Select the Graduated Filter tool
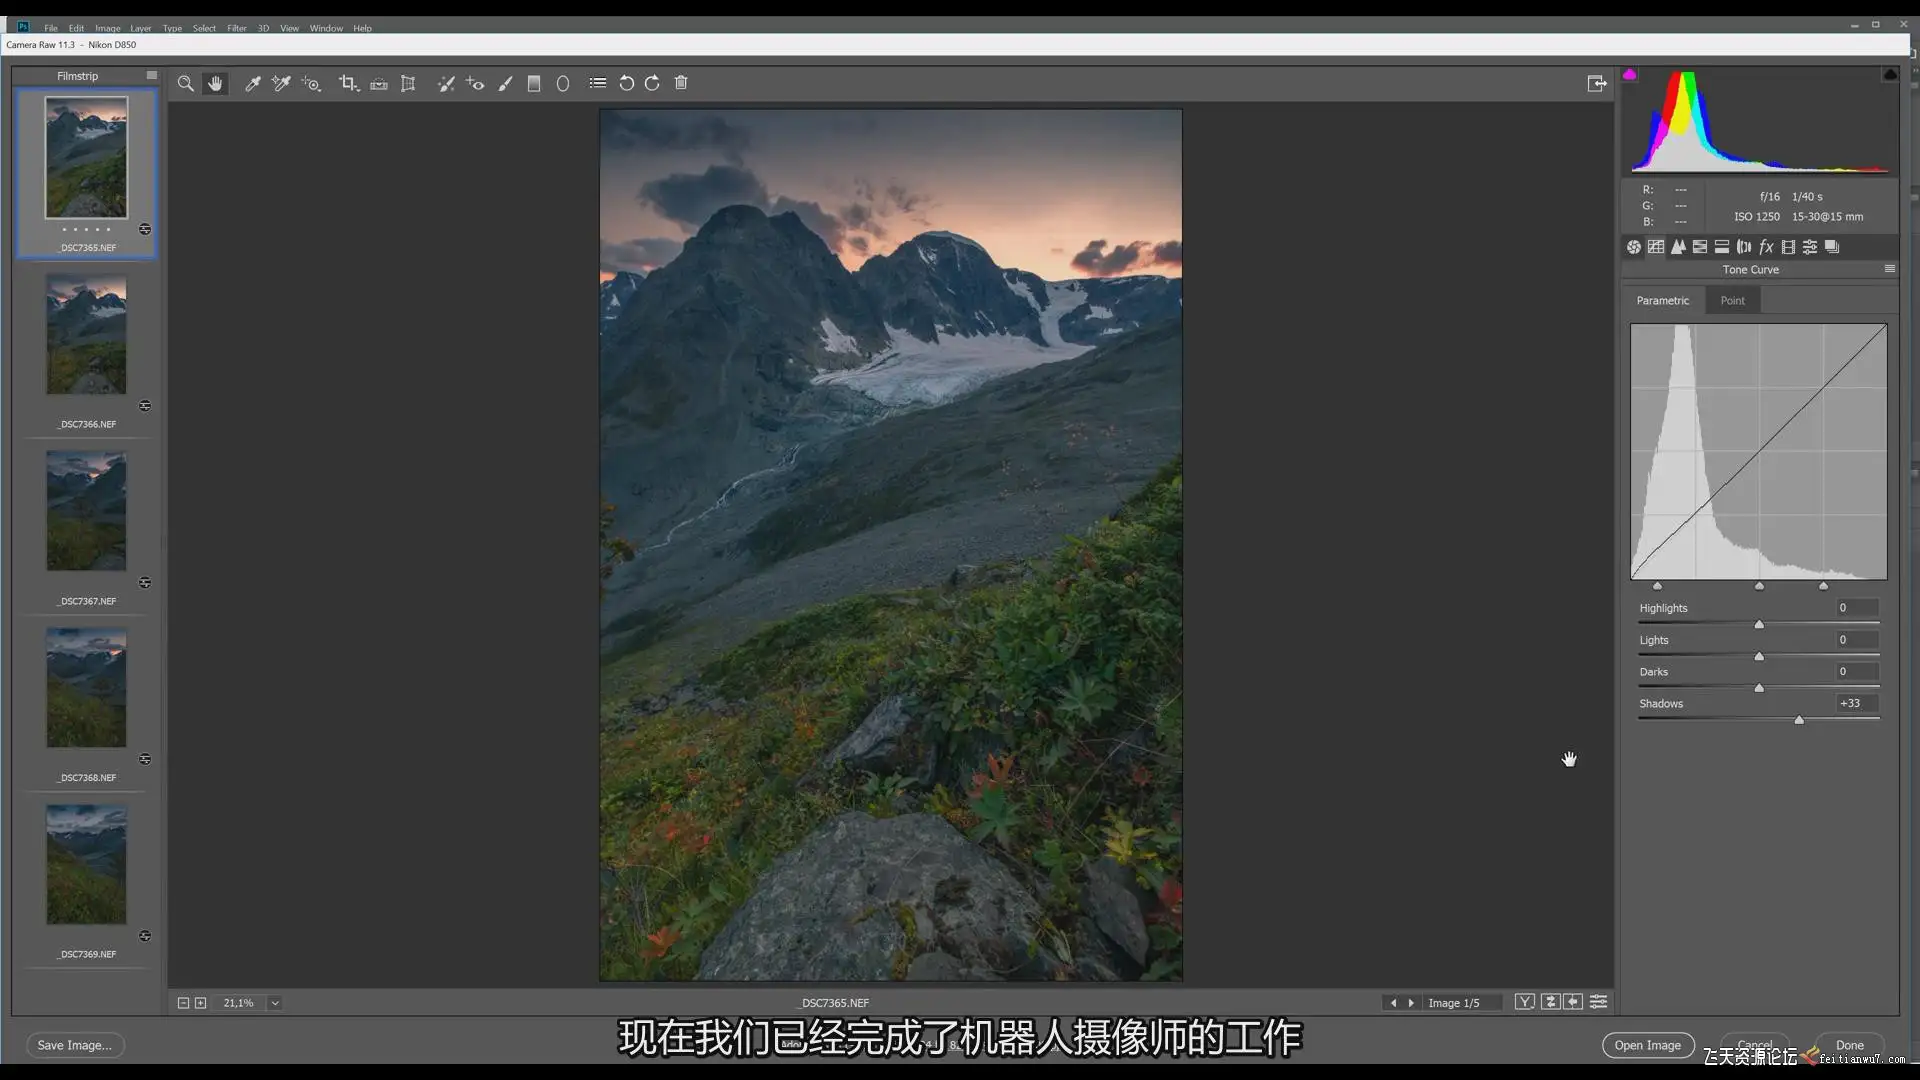Image resolution: width=1920 pixels, height=1080 pixels. pos(534,84)
